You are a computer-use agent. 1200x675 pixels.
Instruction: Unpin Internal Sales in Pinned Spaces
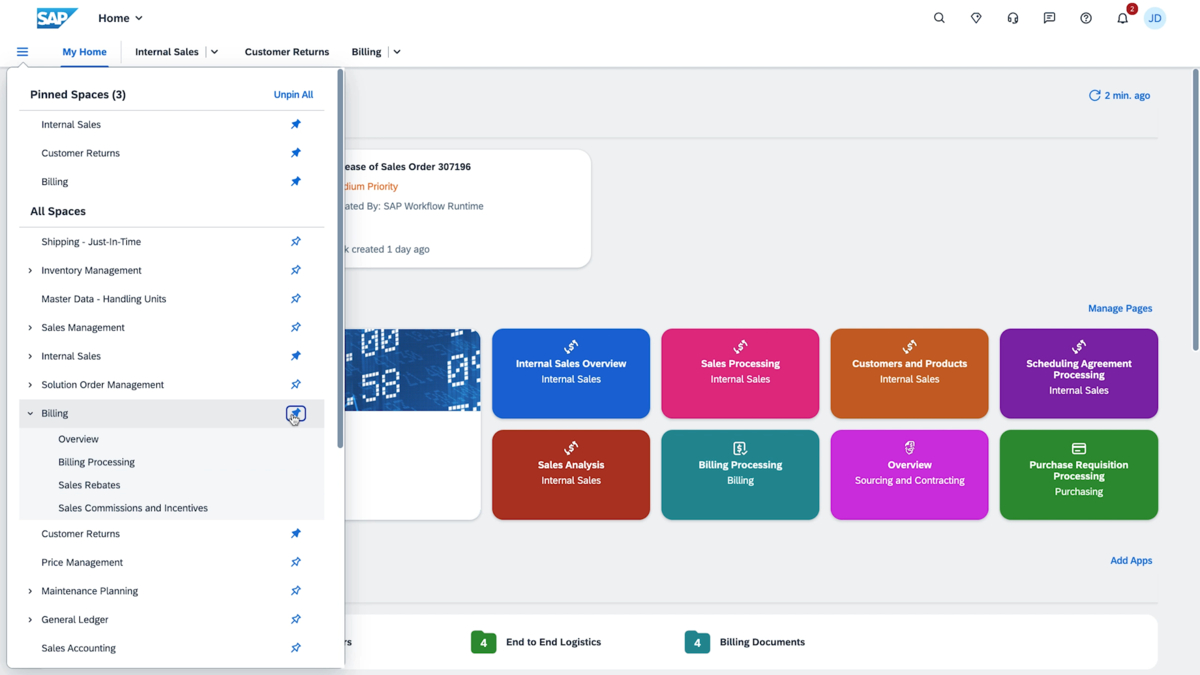coord(295,125)
